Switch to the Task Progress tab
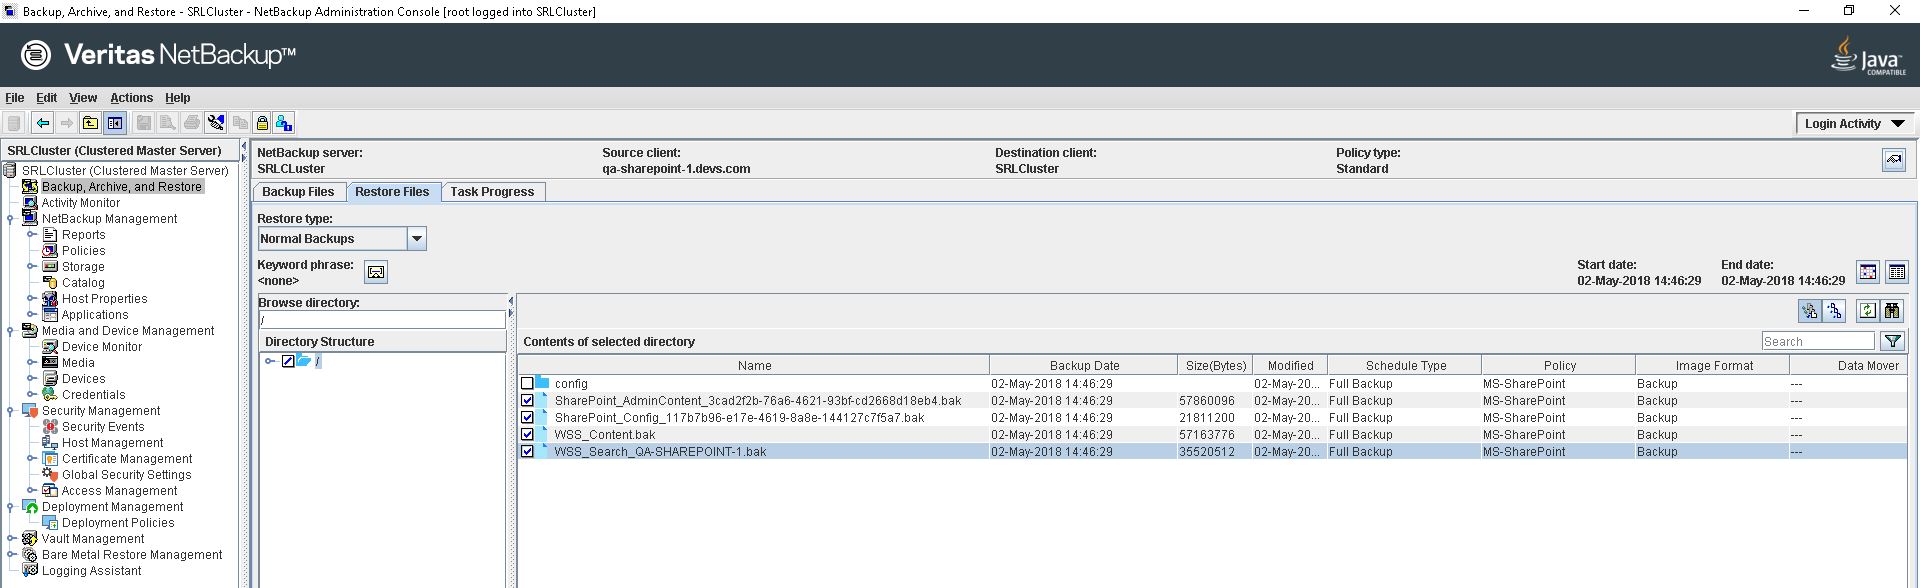Image resolution: width=1920 pixels, height=588 pixels. 492,192
